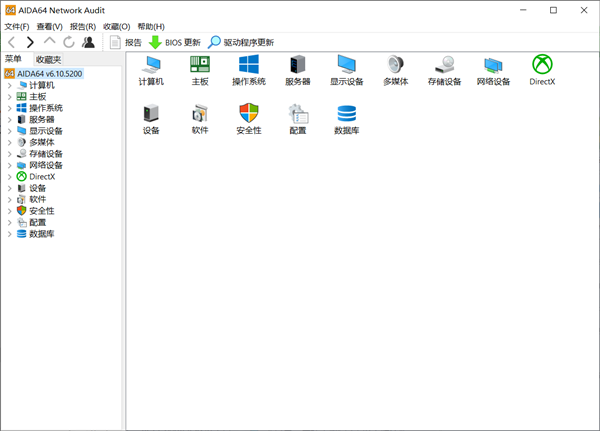Open the 网络设备 network icon
Viewport: 600px width, 431px height.
pyautogui.click(x=493, y=66)
